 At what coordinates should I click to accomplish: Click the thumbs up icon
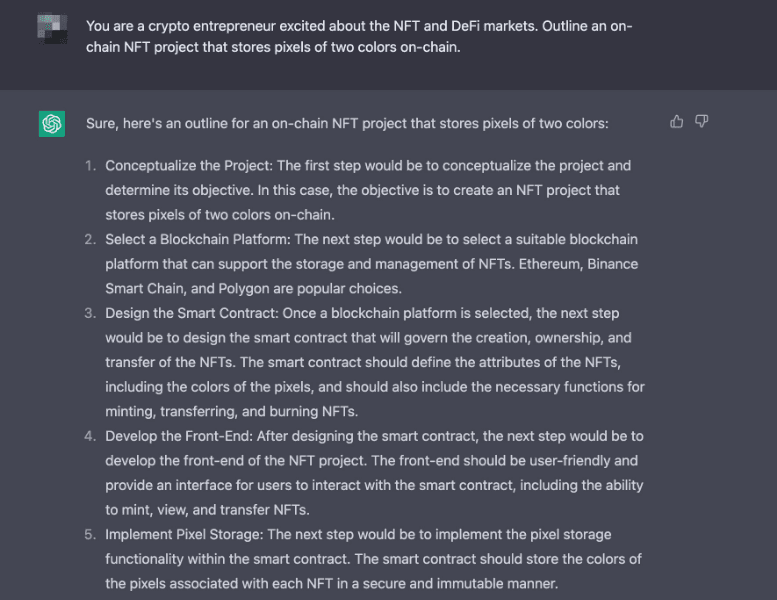(x=676, y=121)
